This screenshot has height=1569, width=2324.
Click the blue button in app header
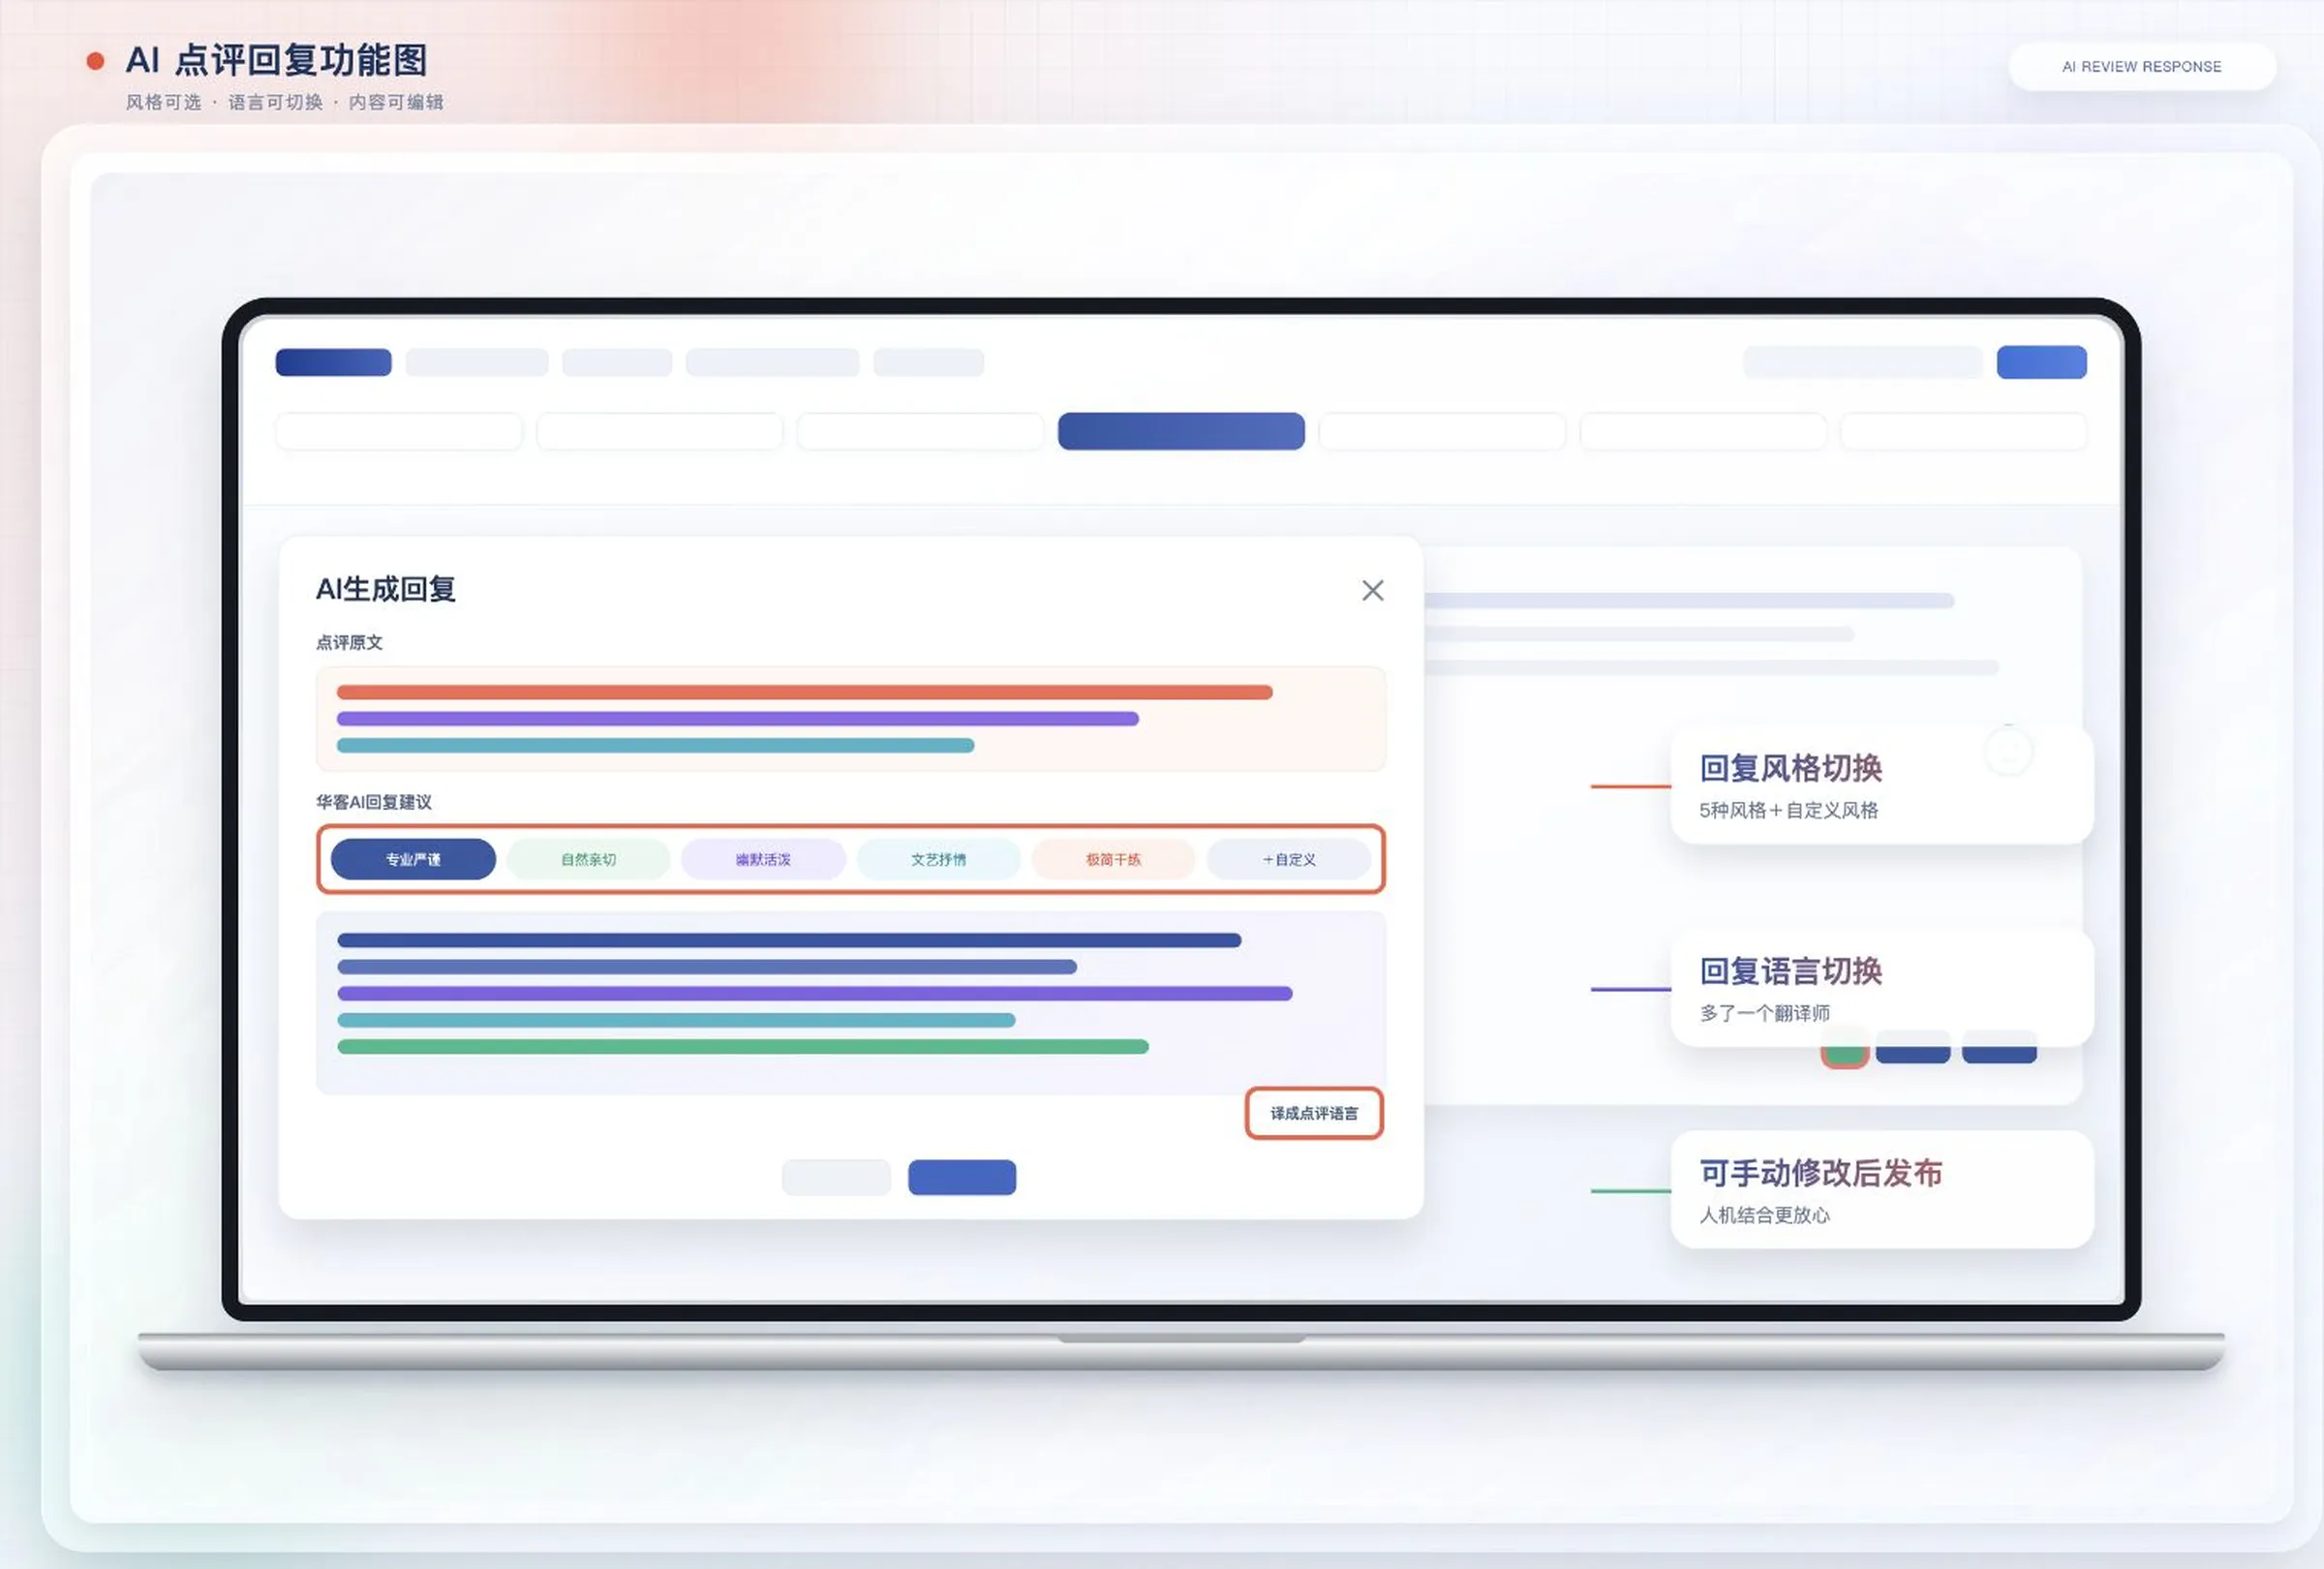[x=2041, y=362]
